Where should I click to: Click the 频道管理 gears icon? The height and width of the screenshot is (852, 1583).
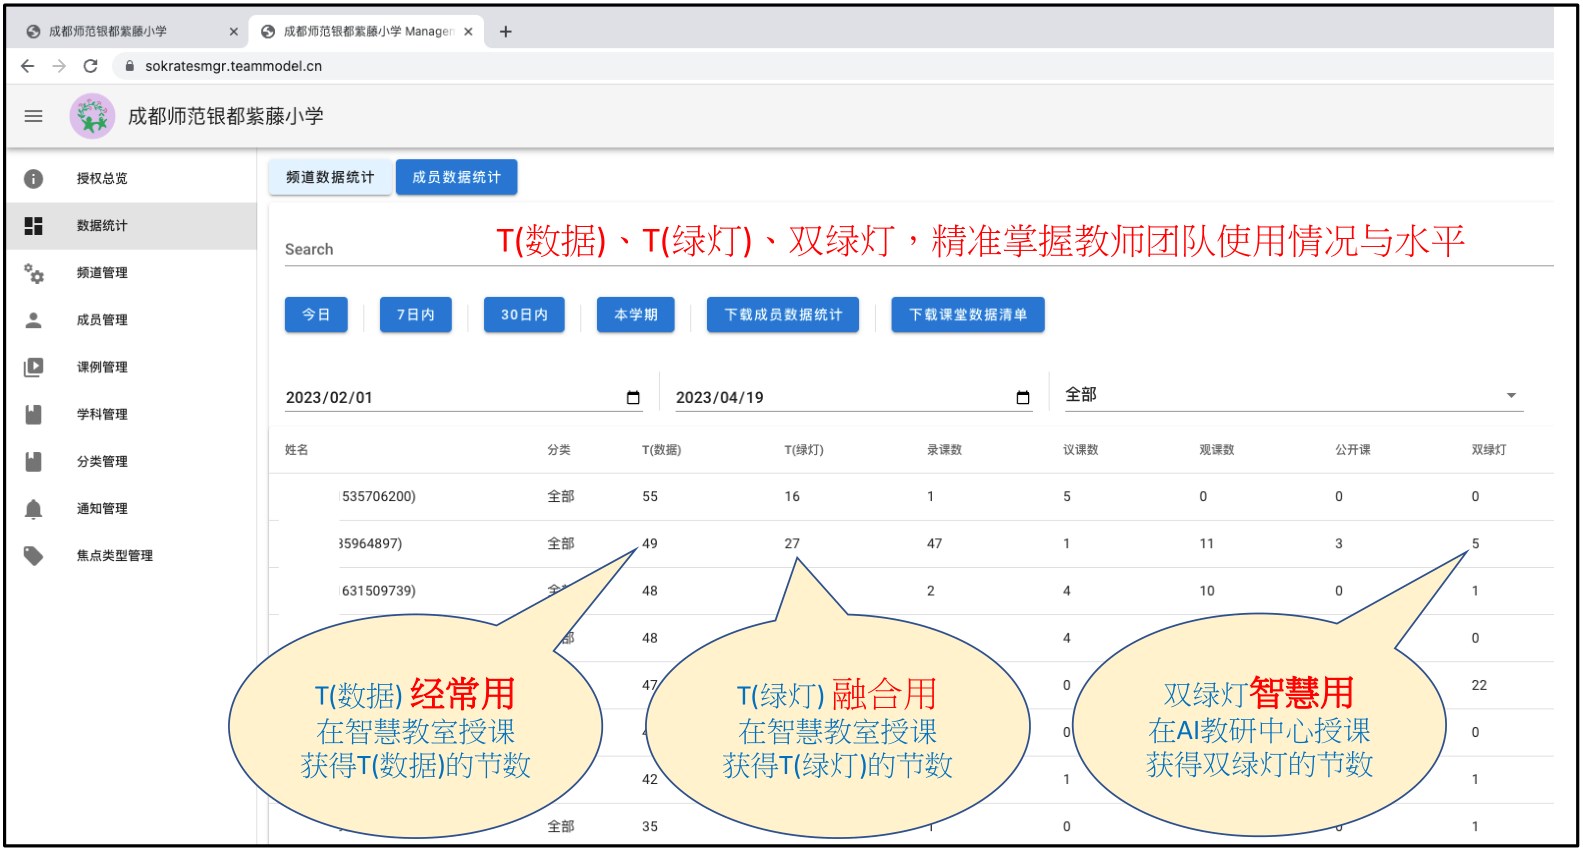tap(33, 273)
